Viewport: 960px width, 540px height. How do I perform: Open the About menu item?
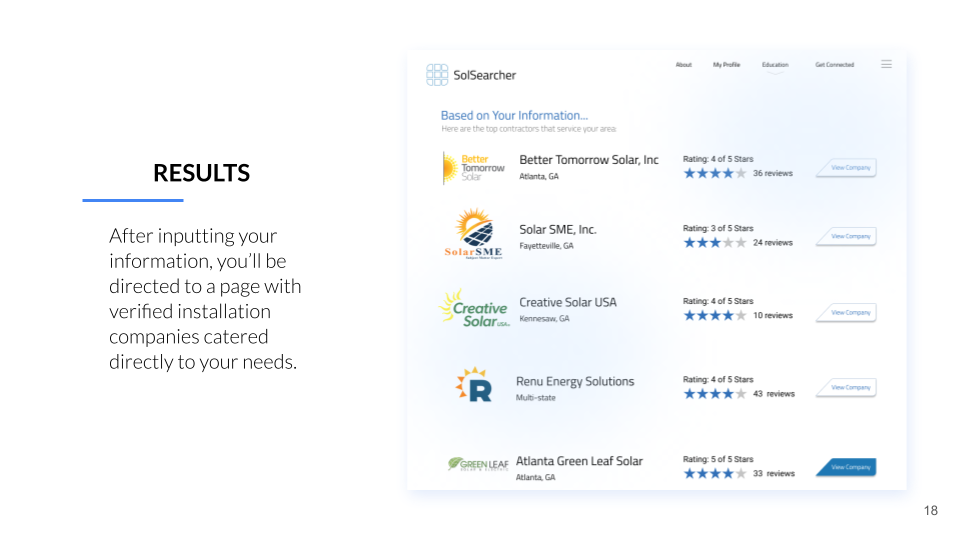point(683,64)
